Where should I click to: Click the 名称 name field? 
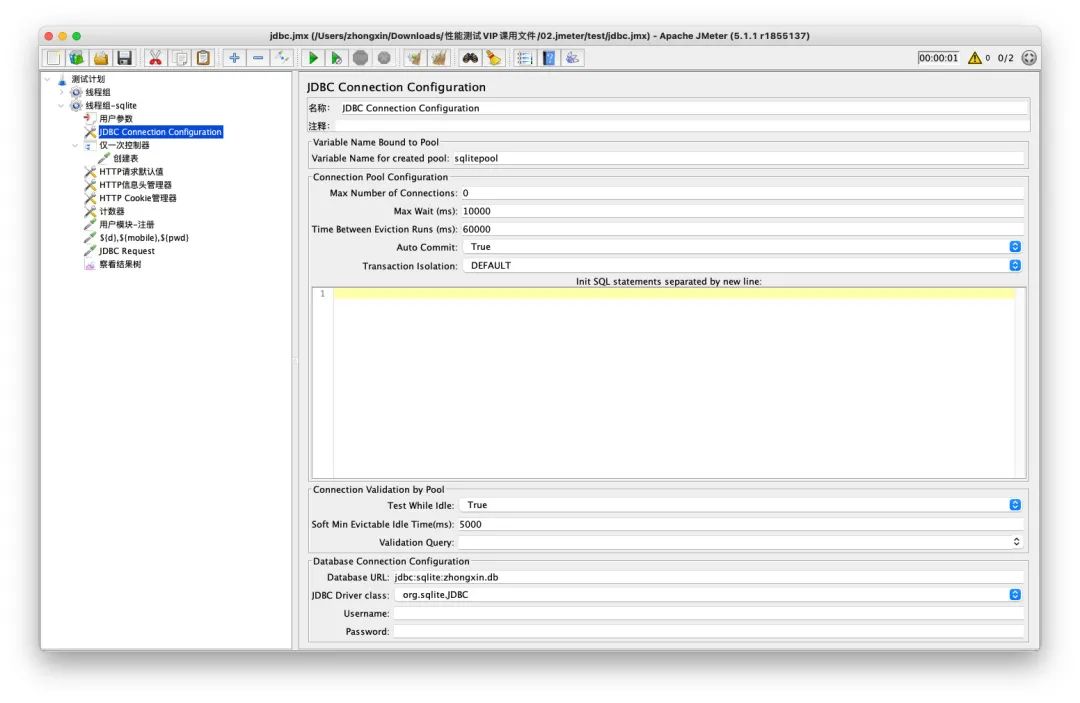(683, 108)
